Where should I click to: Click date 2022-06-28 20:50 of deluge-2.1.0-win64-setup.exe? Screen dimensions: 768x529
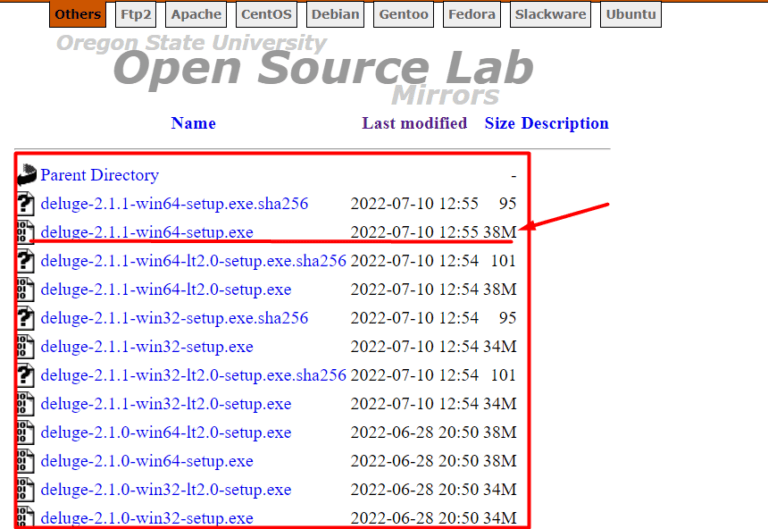(x=414, y=461)
